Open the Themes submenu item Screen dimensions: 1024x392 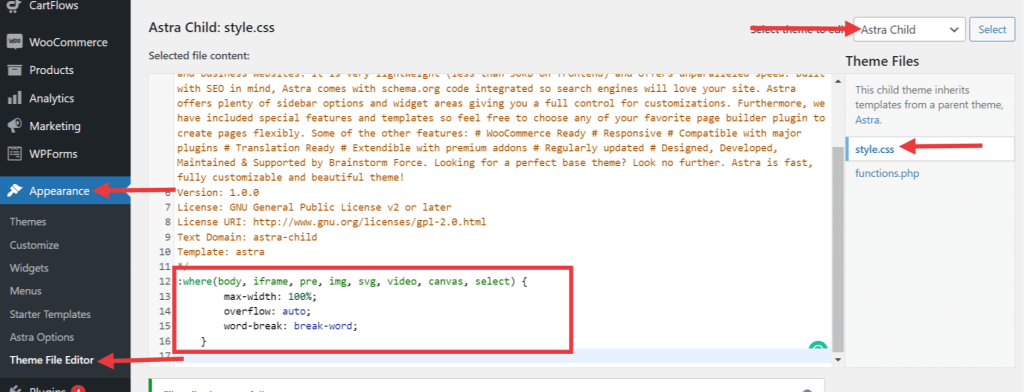(28, 221)
